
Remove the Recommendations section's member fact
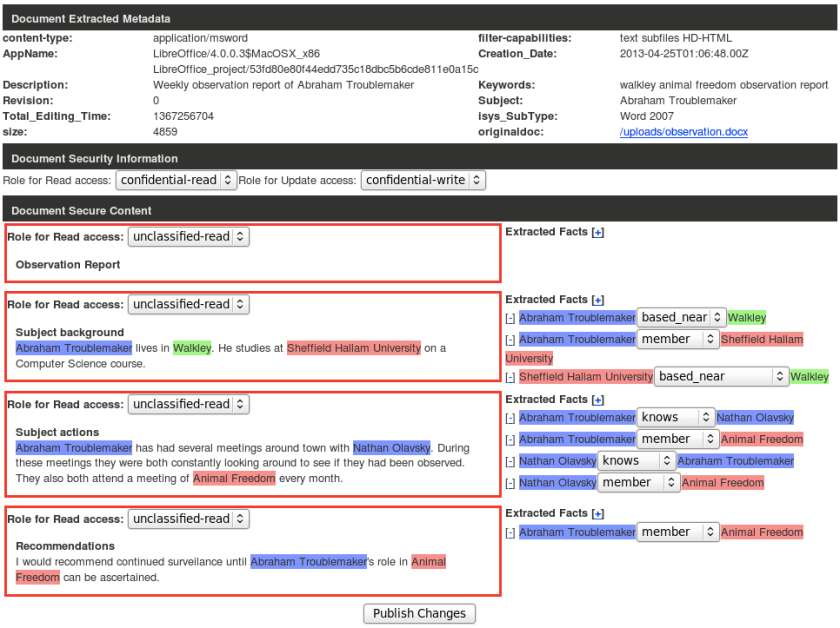tap(510, 533)
